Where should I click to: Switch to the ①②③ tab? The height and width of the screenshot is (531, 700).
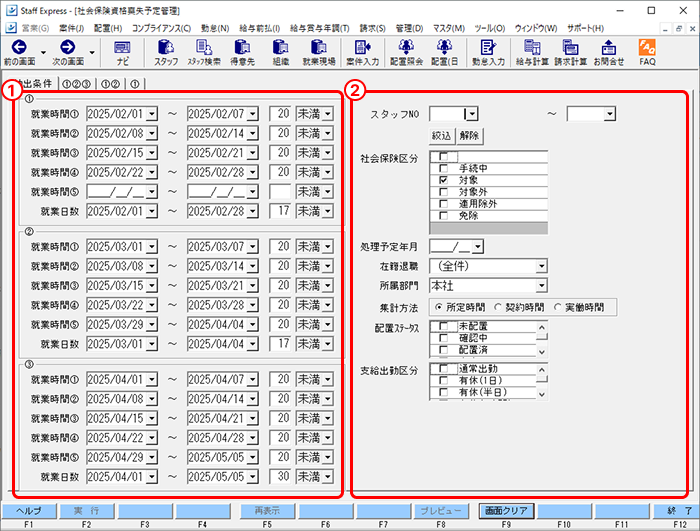76,84
